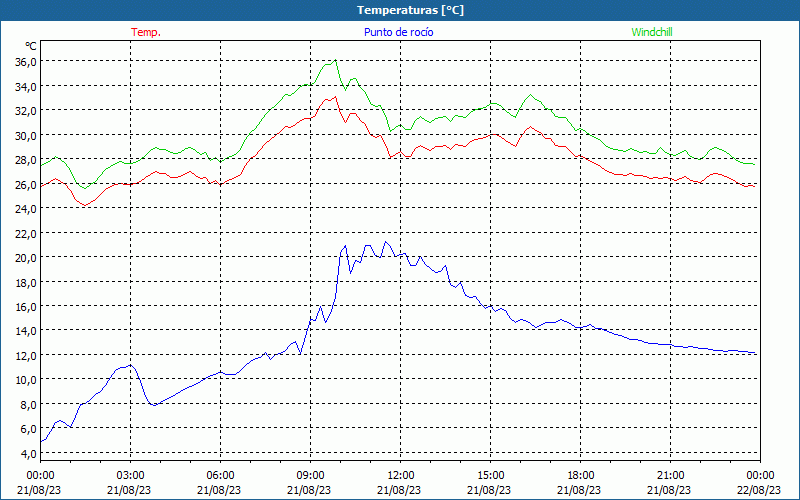Image resolution: width=800 pixels, height=500 pixels.
Task: Click the 21:00 time axis label
Action: click(670, 476)
